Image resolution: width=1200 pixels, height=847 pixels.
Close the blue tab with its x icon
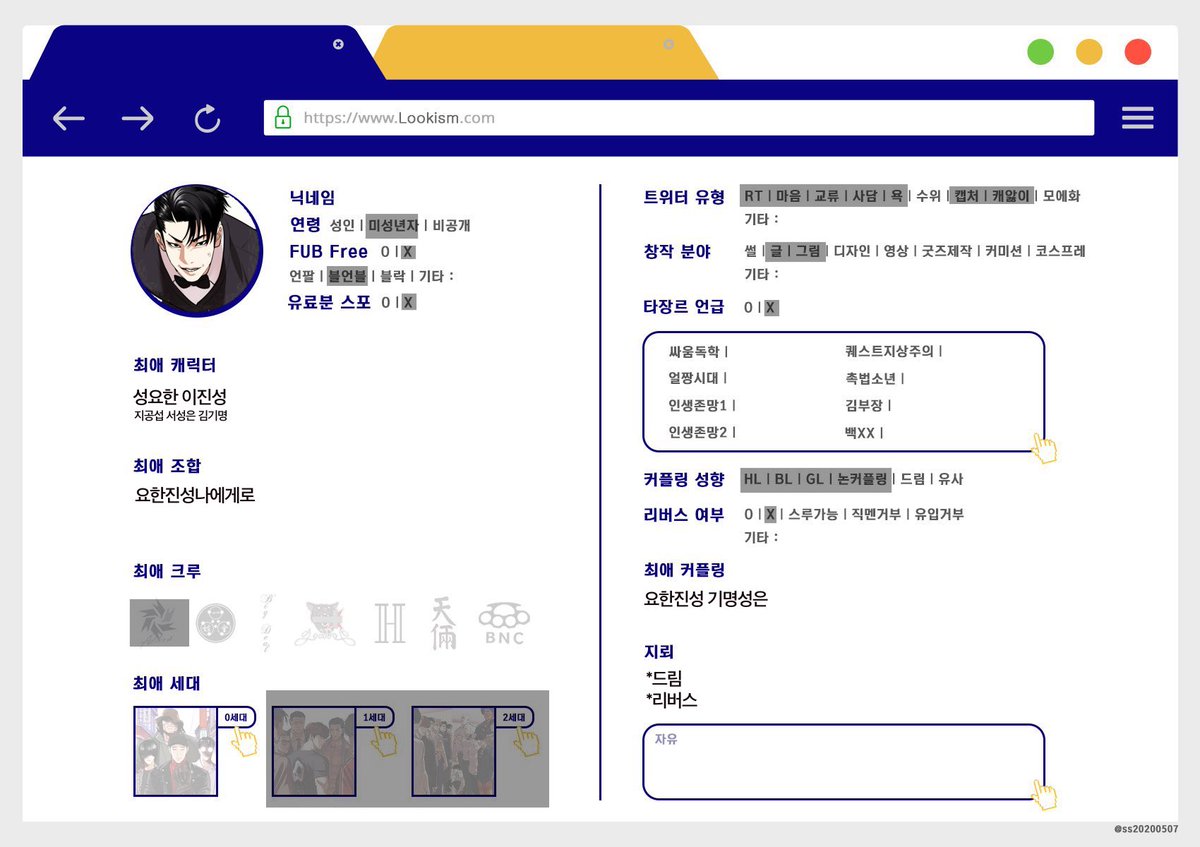point(338,44)
